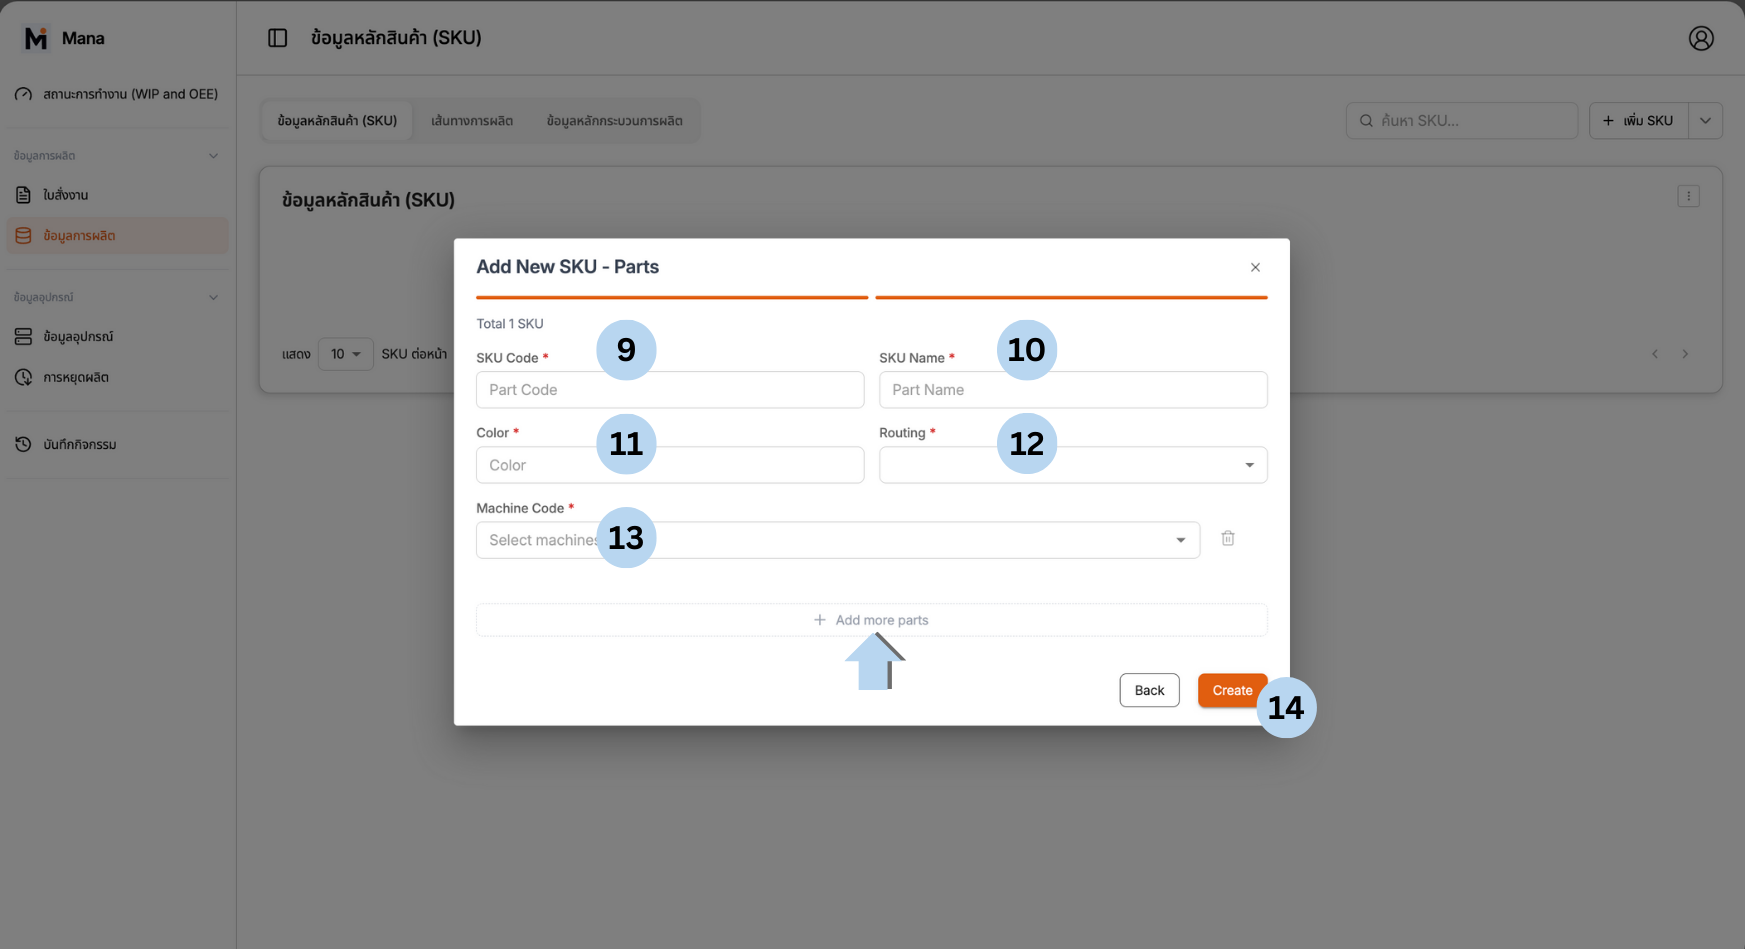Click inside the Part Code input field
Image resolution: width=1745 pixels, height=950 pixels.
point(669,389)
